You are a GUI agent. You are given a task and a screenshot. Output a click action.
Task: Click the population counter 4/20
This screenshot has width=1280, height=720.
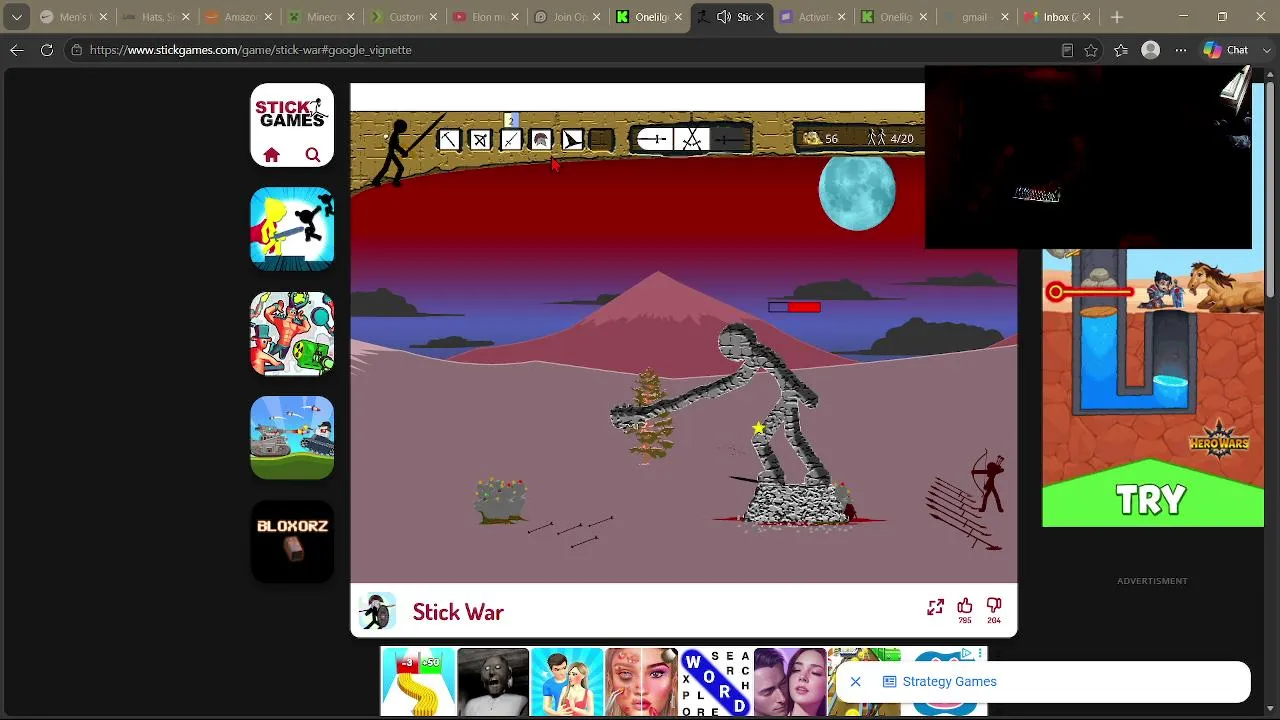pyautogui.click(x=891, y=139)
